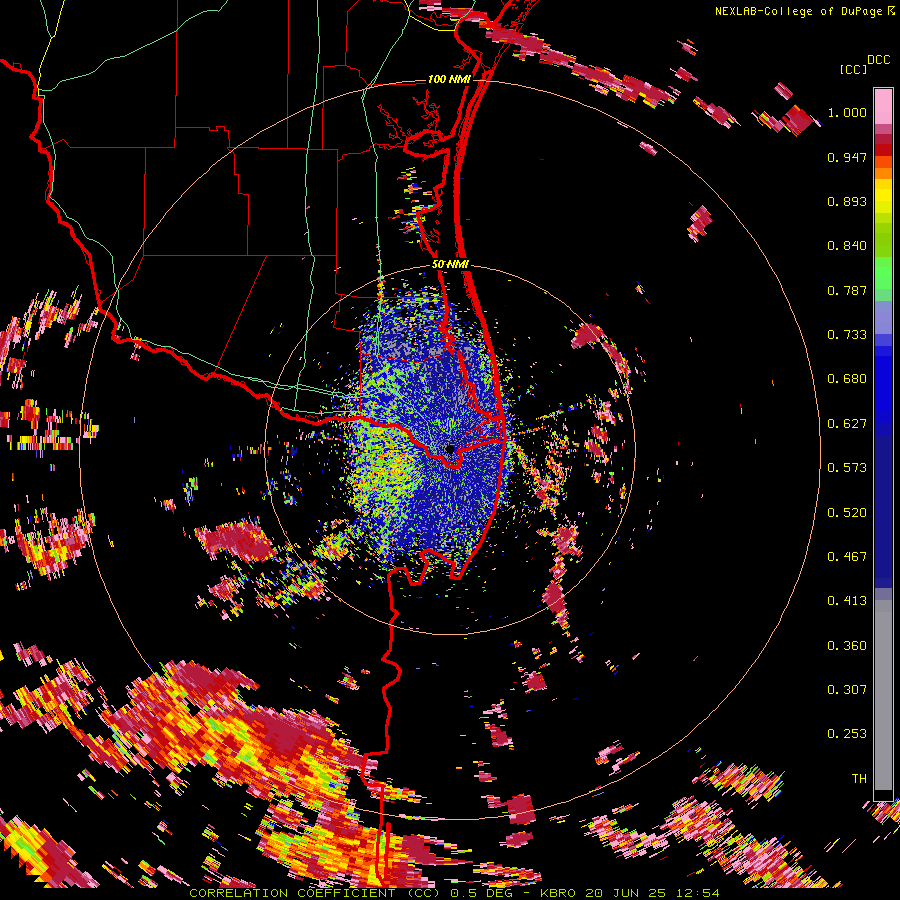Image resolution: width=900 pixels, height=900 pixels.
Task: Select the 0.360 legend value
Action: [847, 646]
